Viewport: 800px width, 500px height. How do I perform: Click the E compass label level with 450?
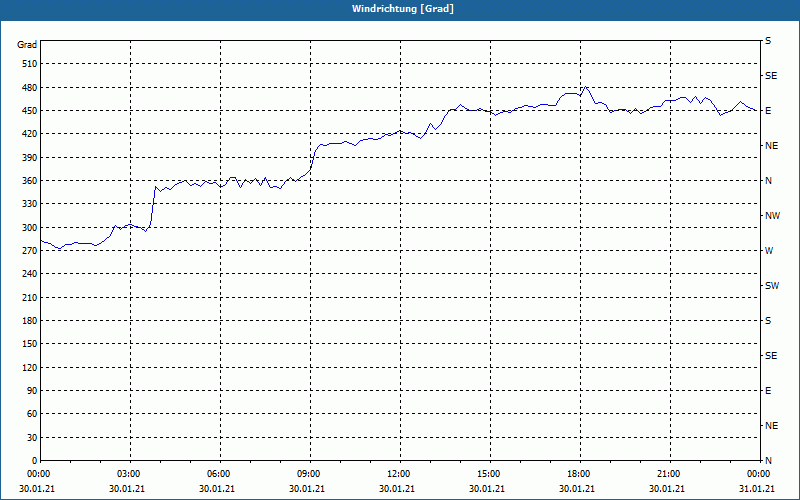point(768,111)
